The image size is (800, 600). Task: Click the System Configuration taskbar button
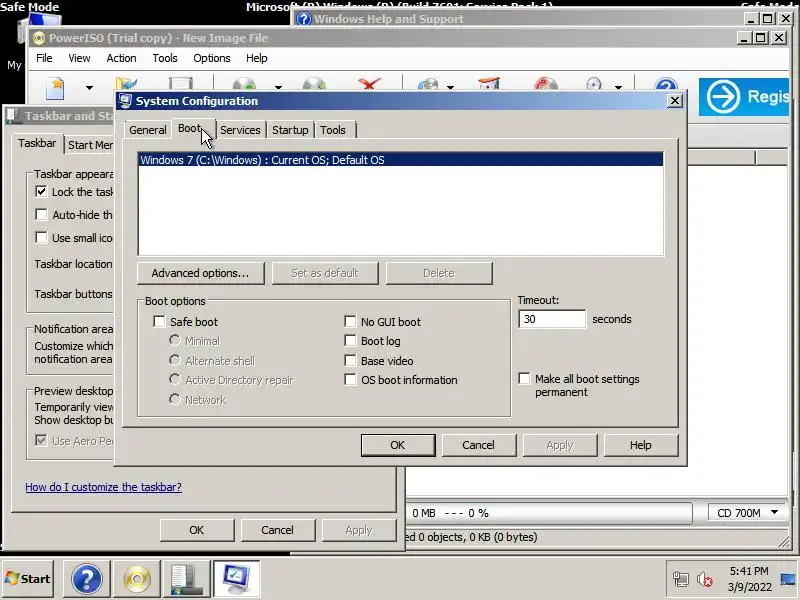pyautogui.click(x=237, y=579)
